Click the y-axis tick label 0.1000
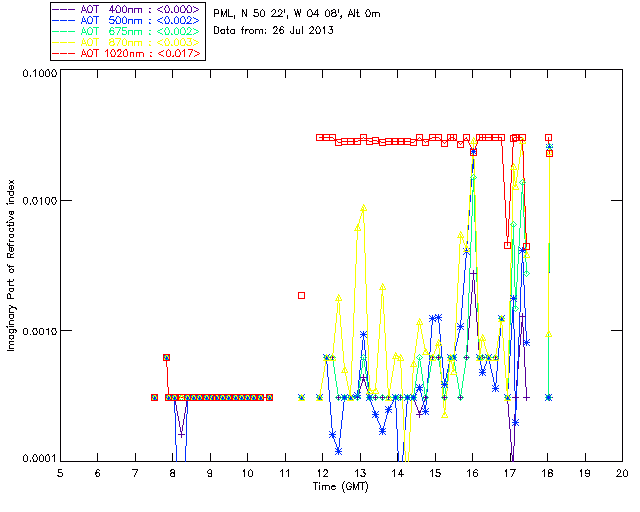Screen dimensions: 640x512 click(x=39, y=73)
